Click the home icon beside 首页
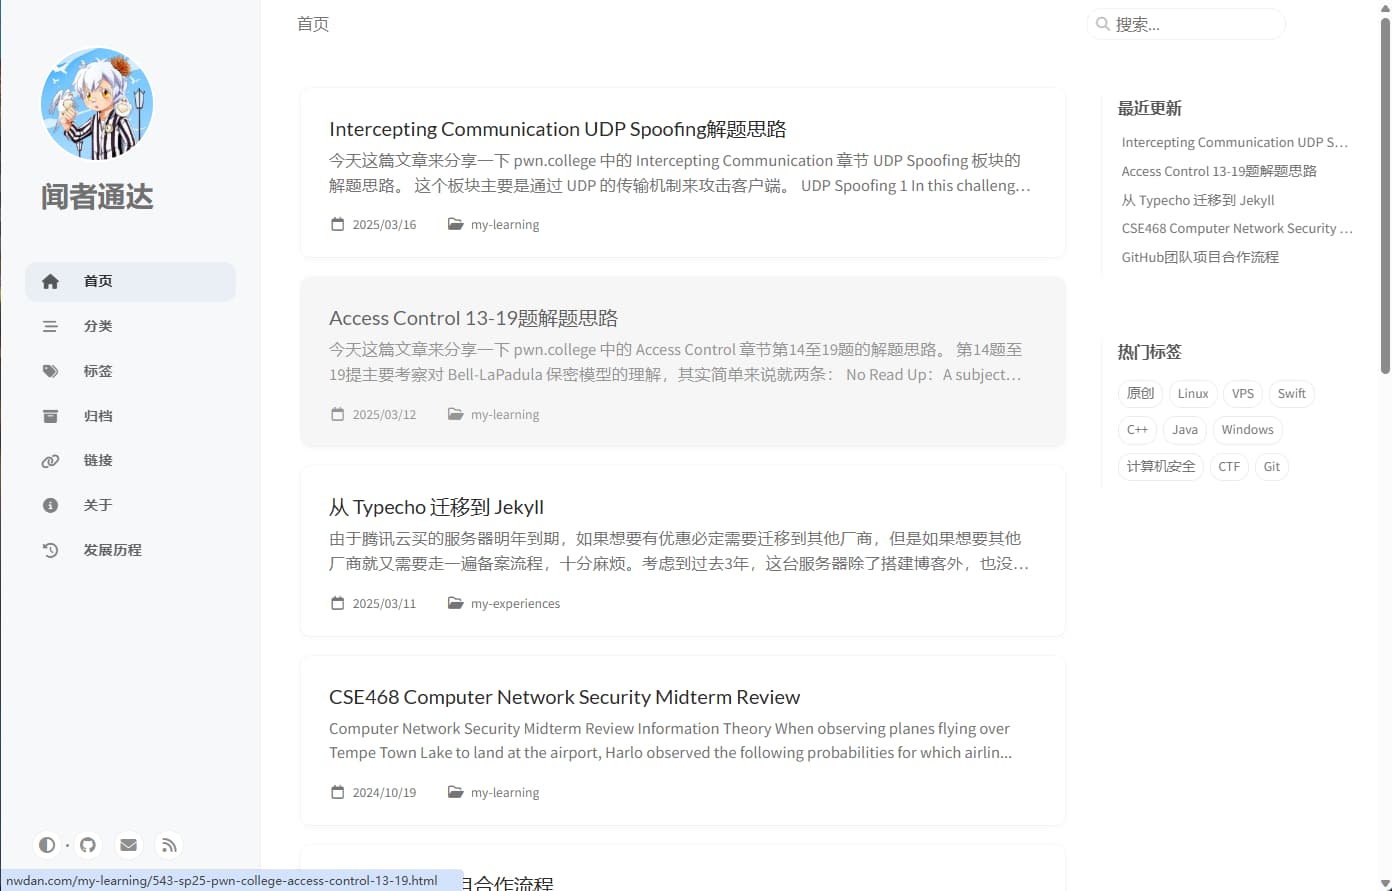Viewport: 1392px width, 891px height. (50, 281)
